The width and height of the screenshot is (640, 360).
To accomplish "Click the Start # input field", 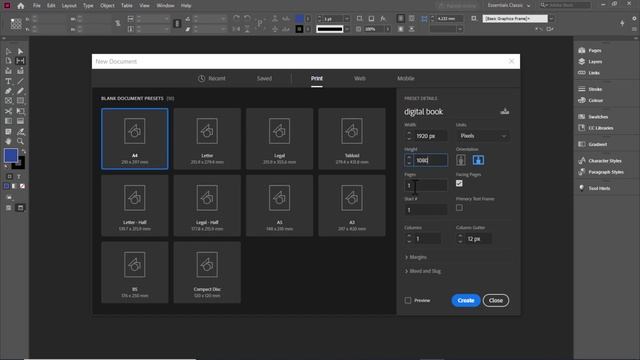I will [x=426, y=210].
